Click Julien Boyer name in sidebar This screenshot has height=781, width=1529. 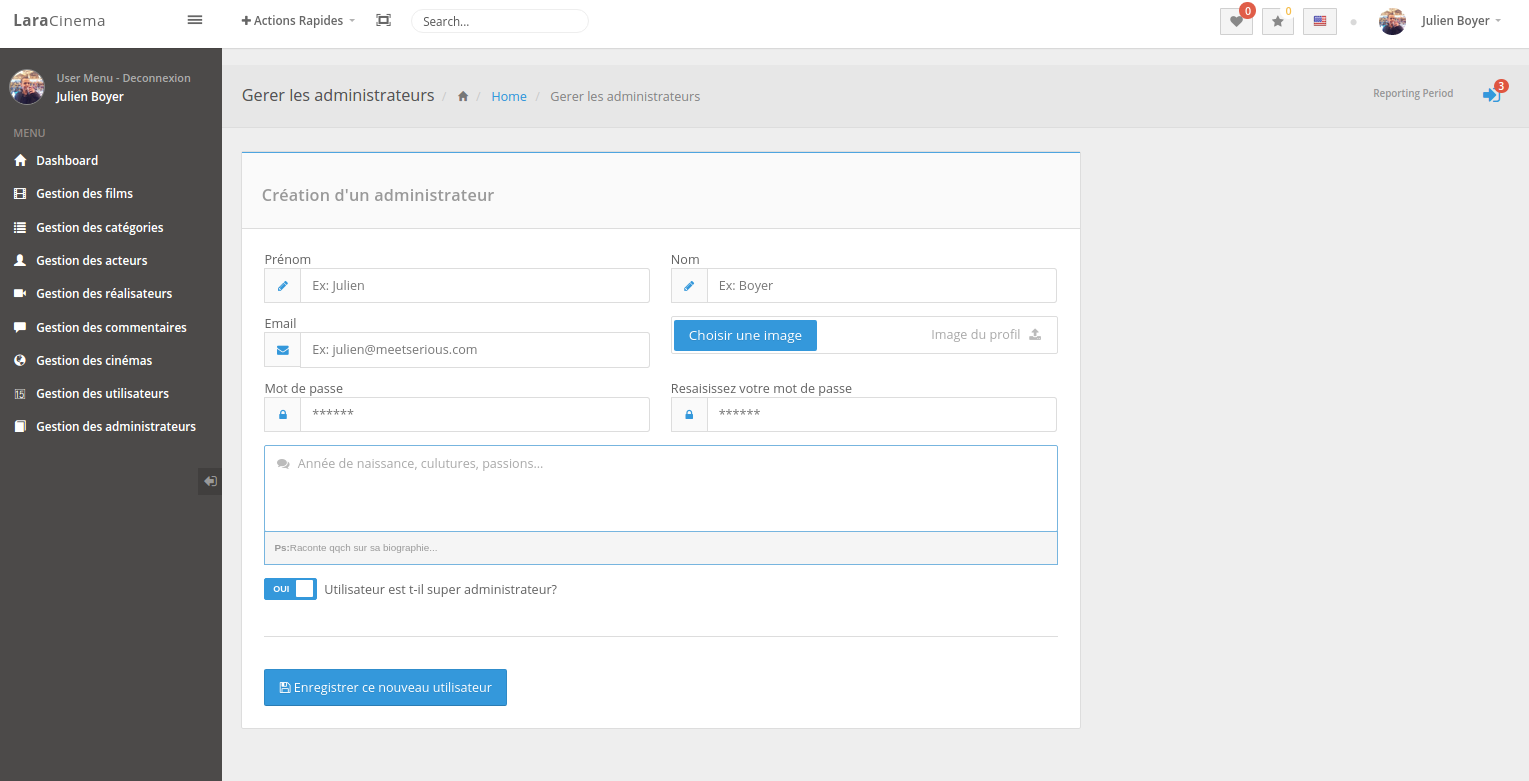(x=90, y=97)
